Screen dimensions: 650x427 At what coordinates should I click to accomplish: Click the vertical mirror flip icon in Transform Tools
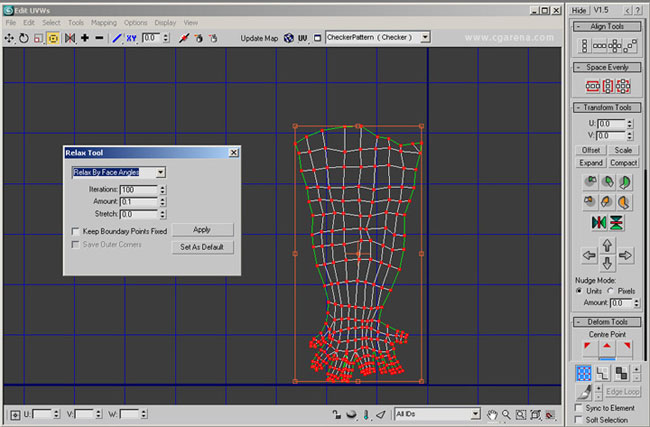point(616,223)
